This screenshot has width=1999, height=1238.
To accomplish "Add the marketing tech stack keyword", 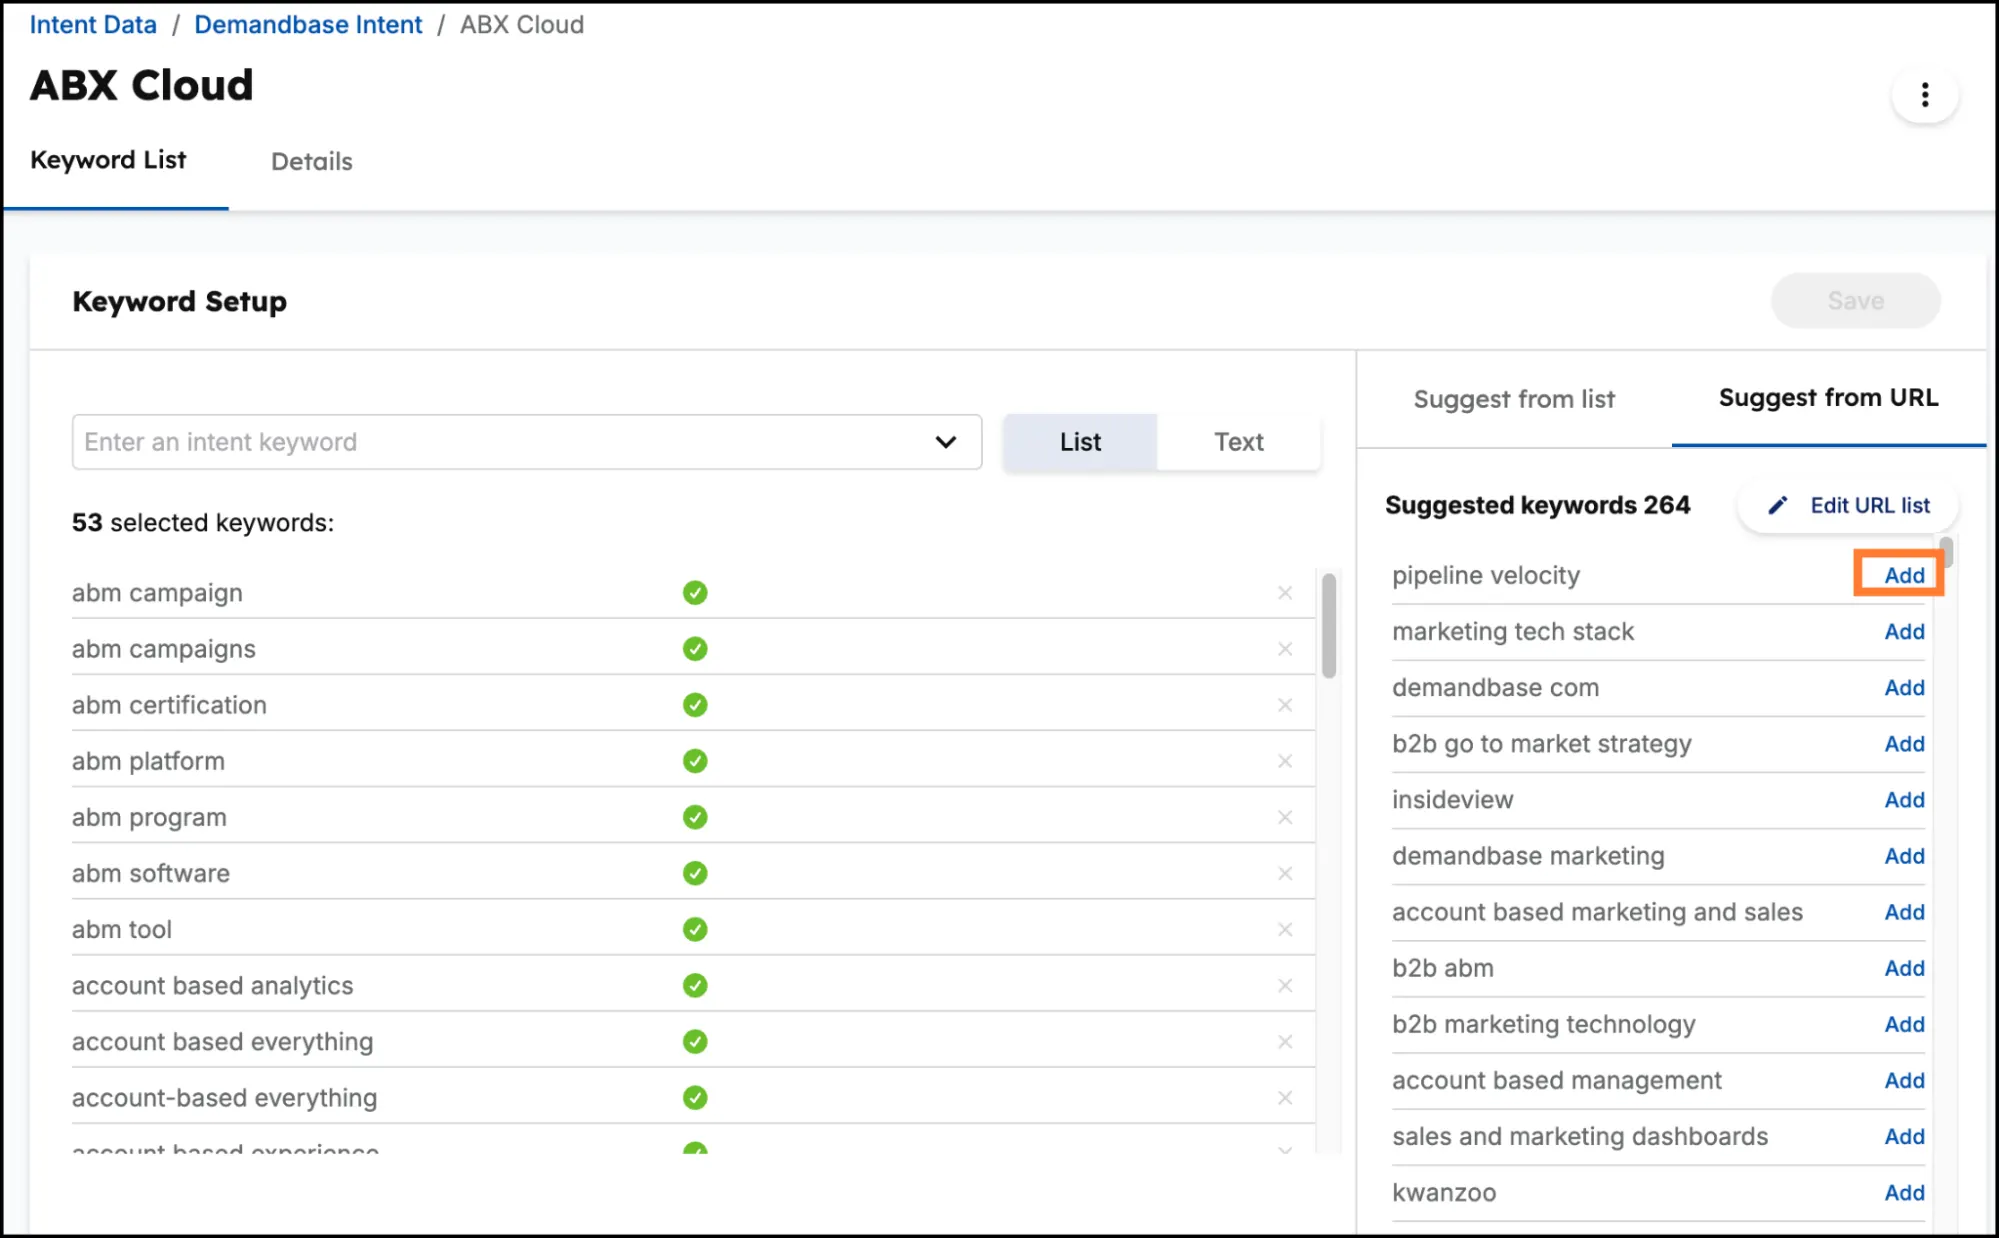I will (1904, 631).
